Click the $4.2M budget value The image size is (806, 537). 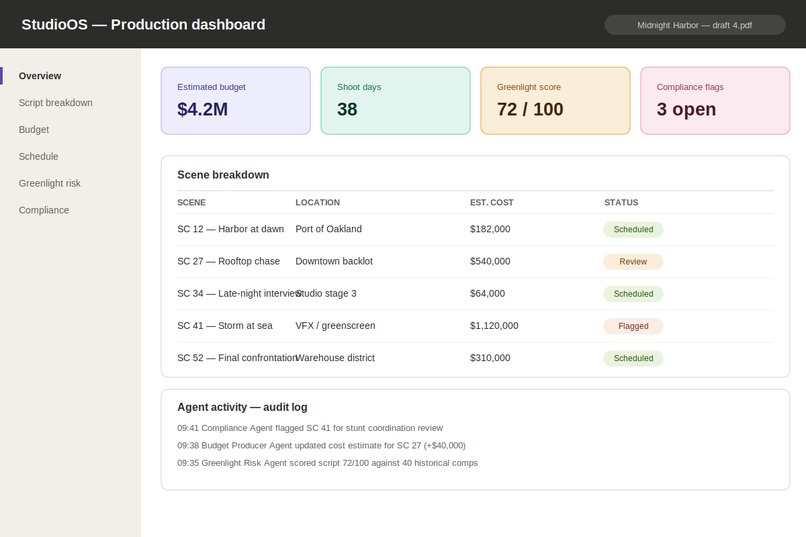(x=203, y=109)
